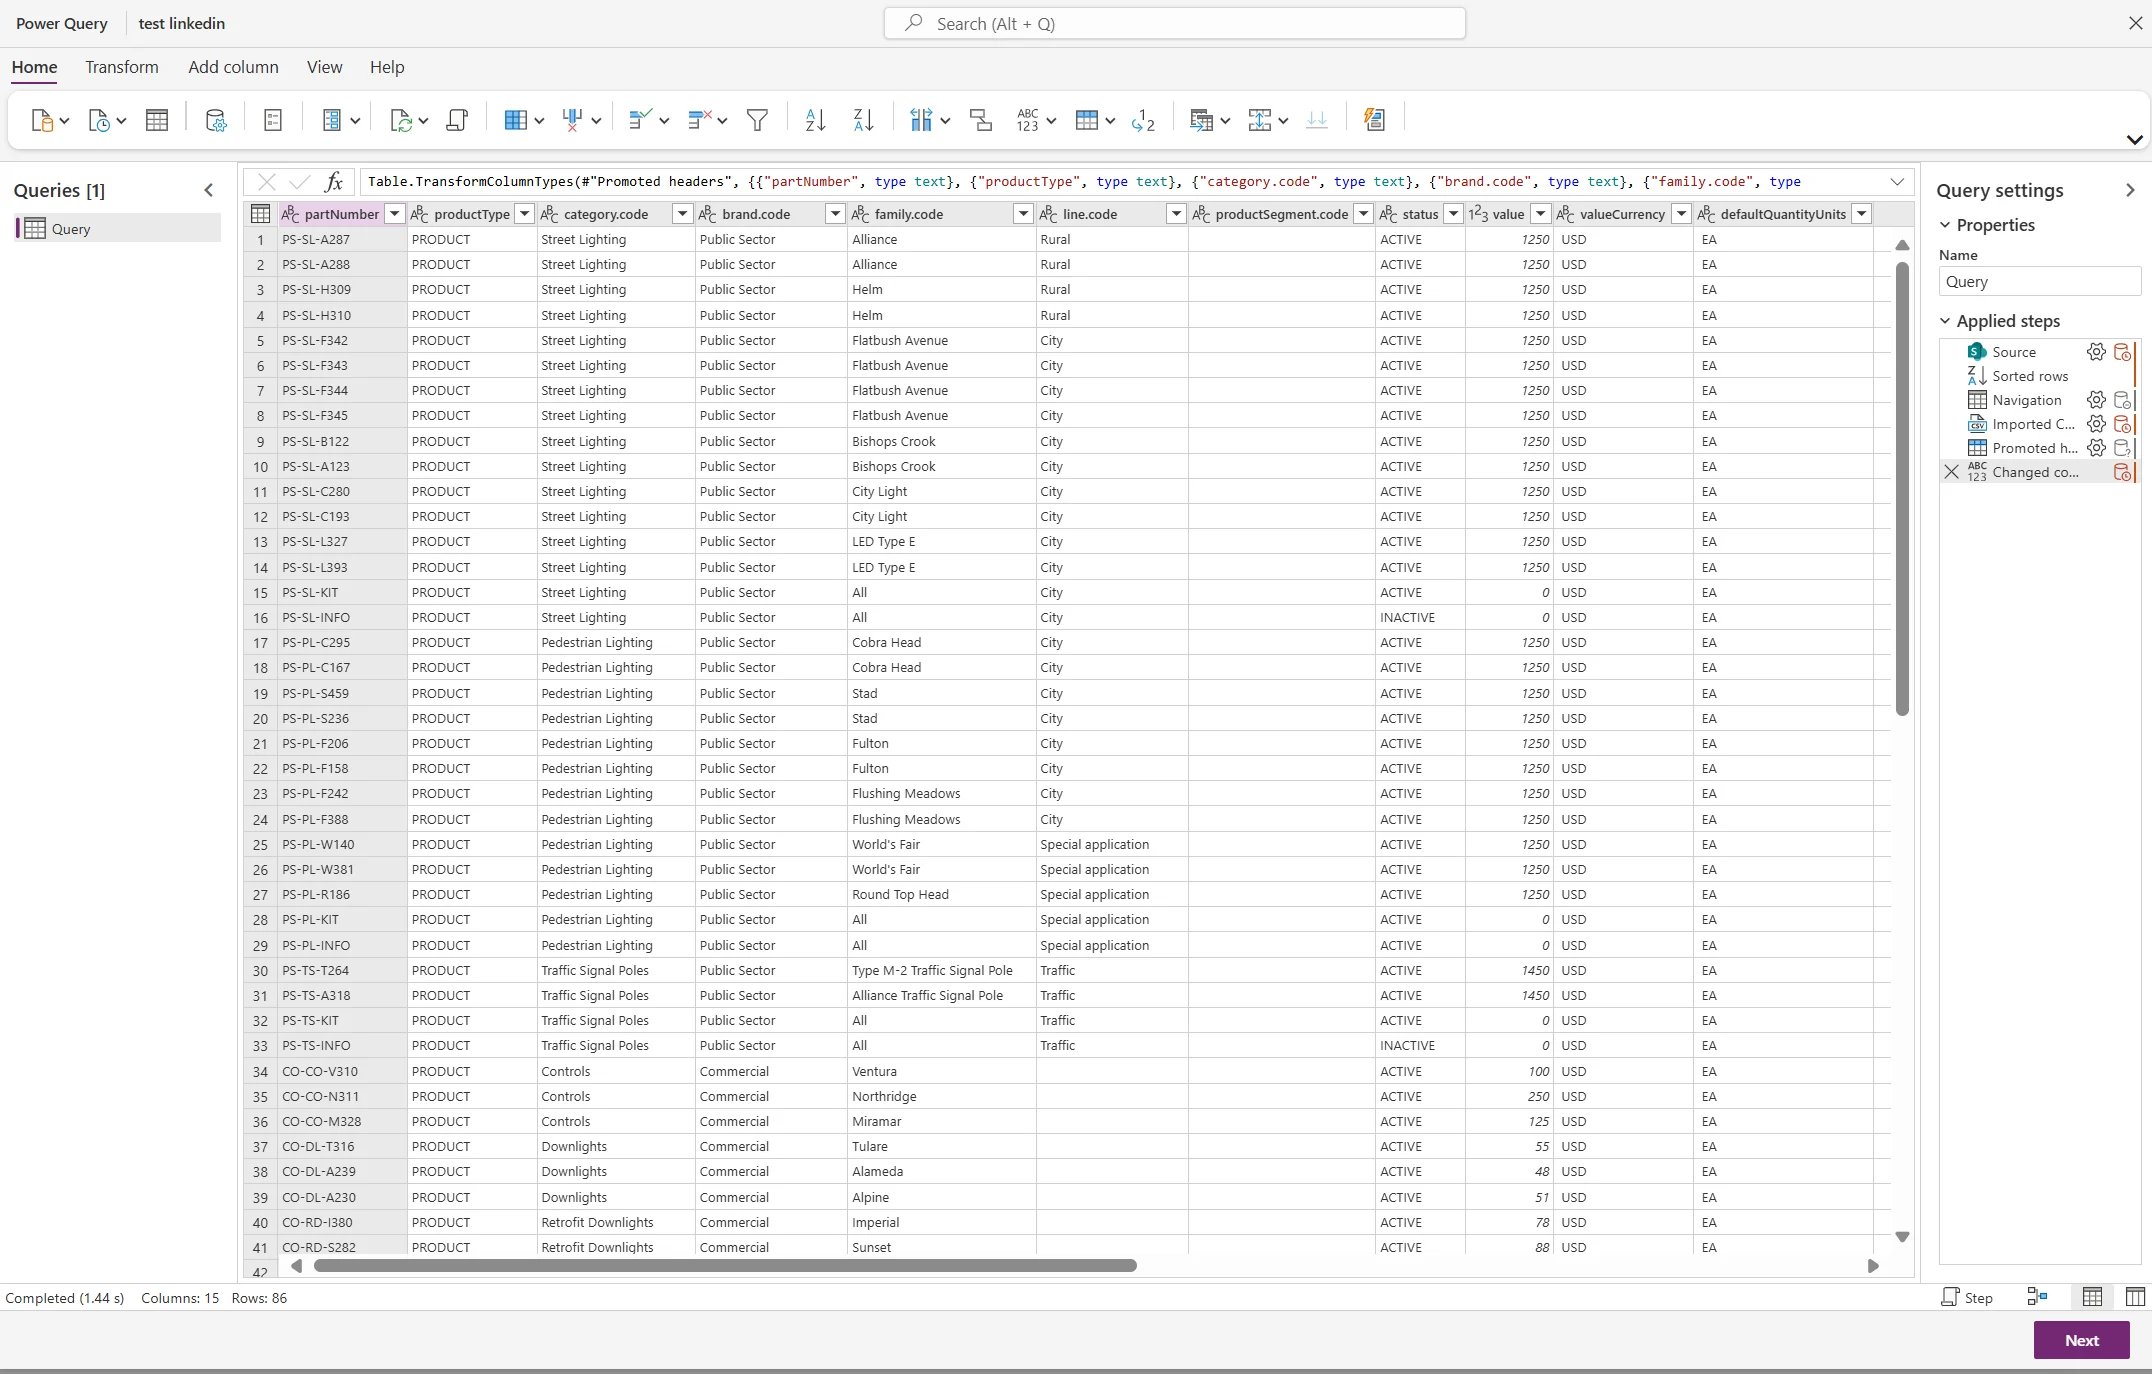Delete the Changed column type step

[1951, 472]
